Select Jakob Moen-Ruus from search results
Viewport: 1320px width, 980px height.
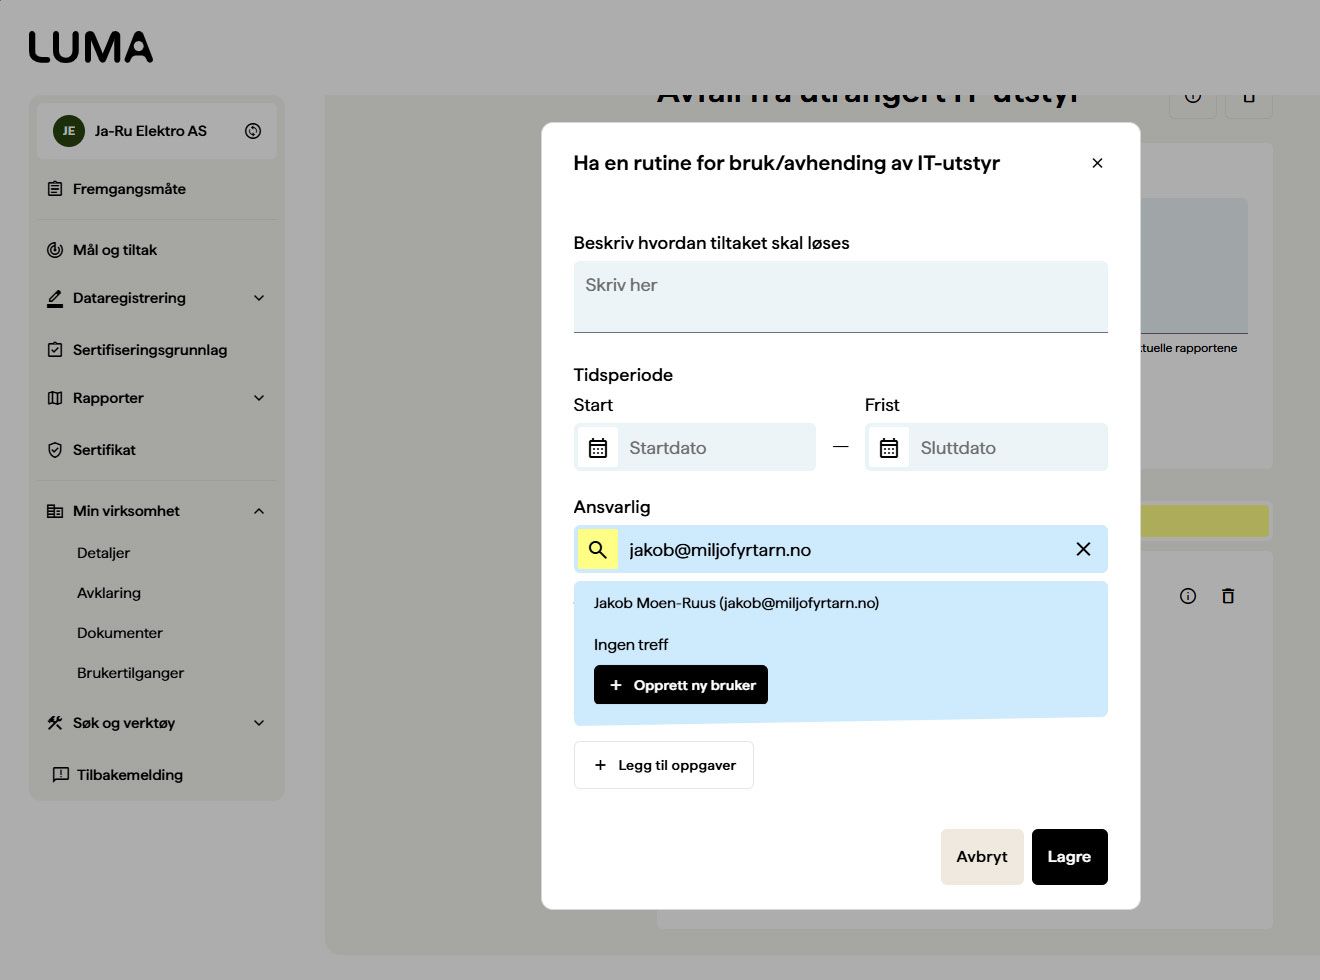(x=736, y=603)
